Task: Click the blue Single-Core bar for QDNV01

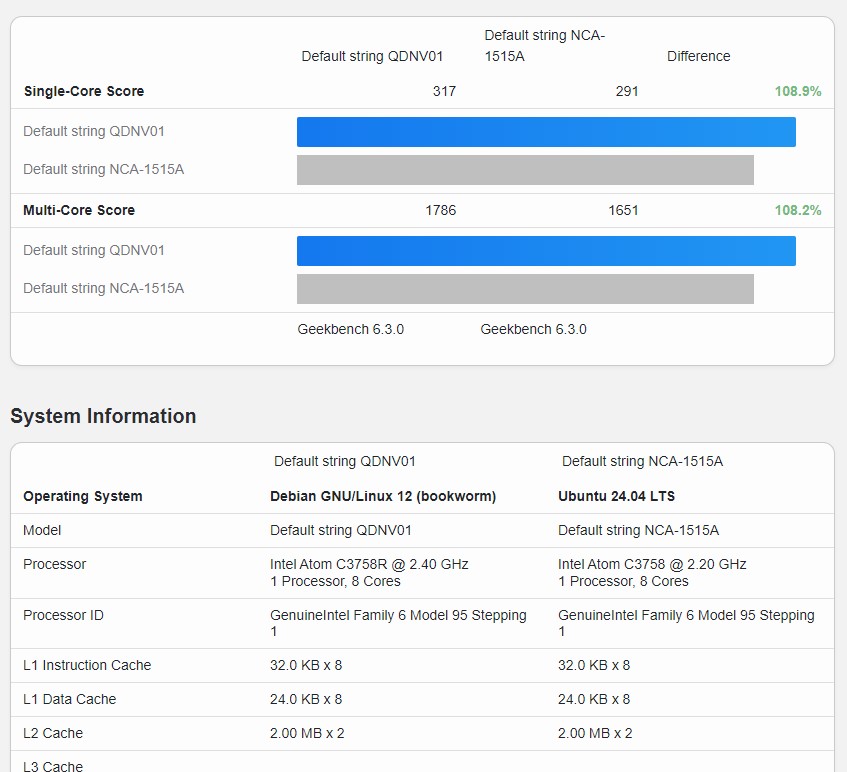Action: (x=546, y=132)
